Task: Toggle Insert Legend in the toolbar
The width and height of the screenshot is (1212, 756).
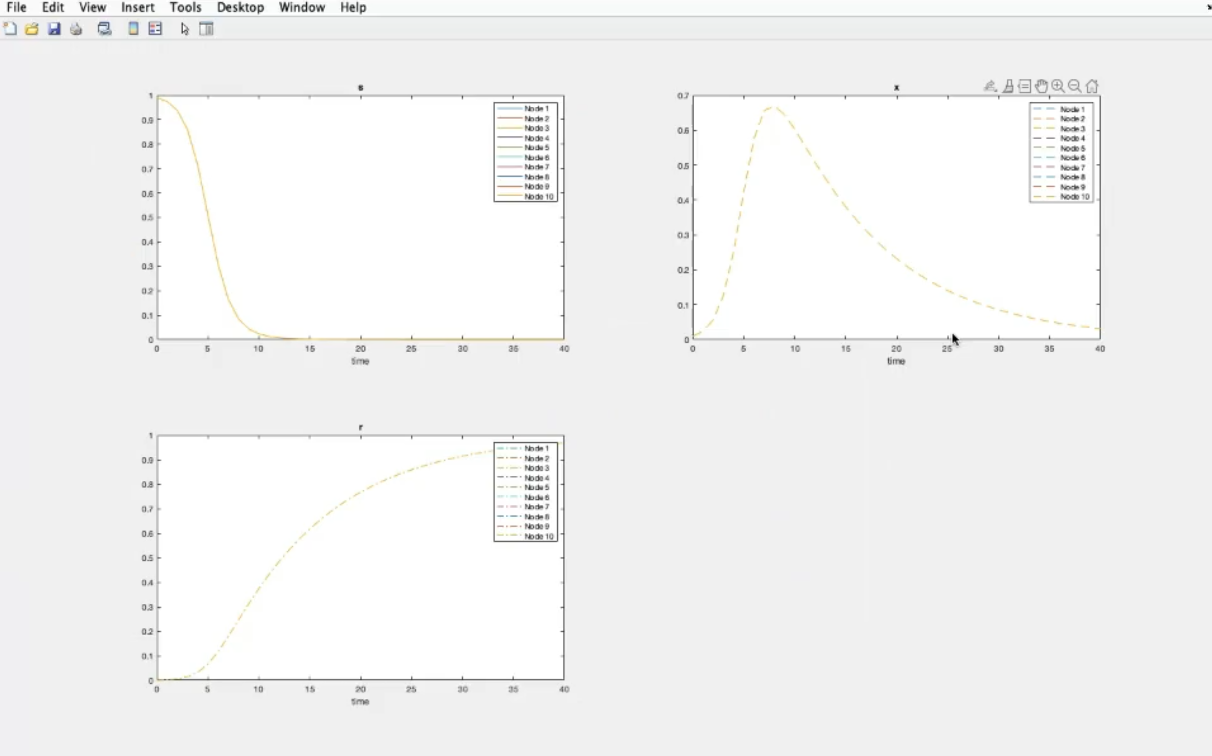Action: point(155,29)
